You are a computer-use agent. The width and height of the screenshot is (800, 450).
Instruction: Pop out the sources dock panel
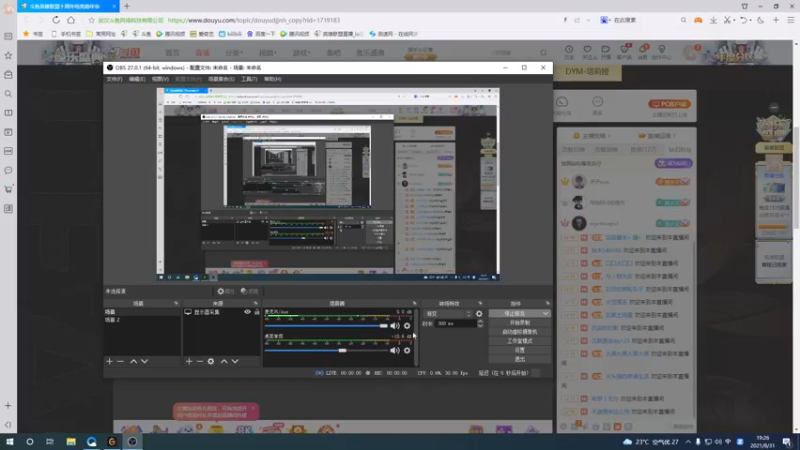click(256, 303)
